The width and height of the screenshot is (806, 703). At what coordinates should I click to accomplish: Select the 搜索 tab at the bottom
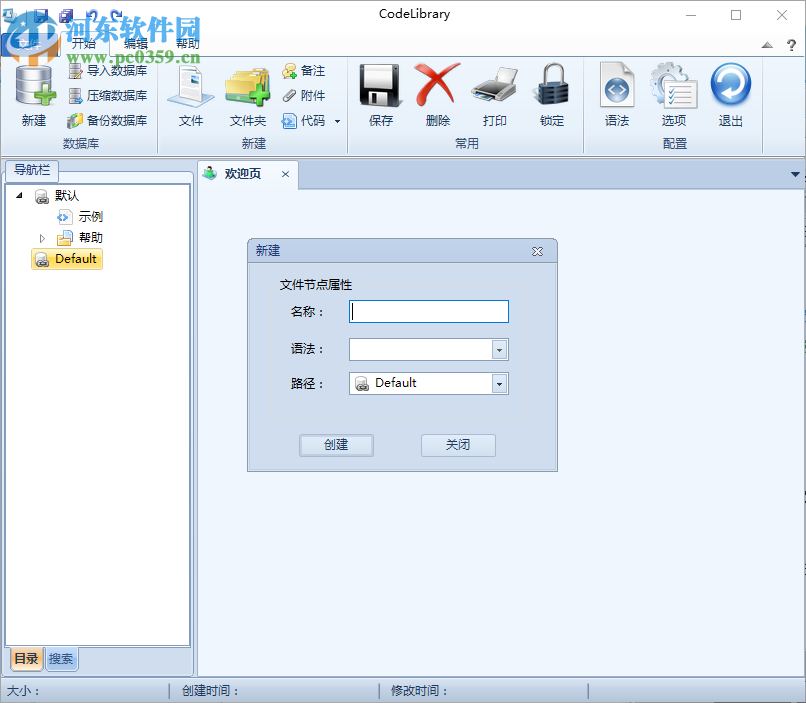61,659
